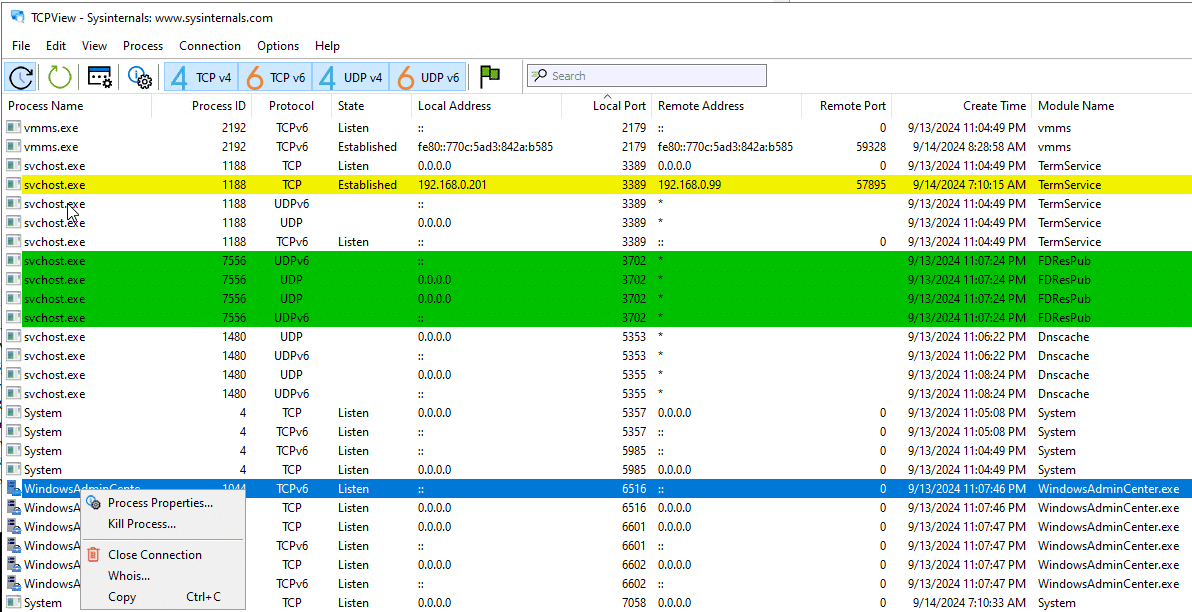Click the TCPView application icon in titlebar
Viewport: 1192px width, 612px height.
(14, 17)
